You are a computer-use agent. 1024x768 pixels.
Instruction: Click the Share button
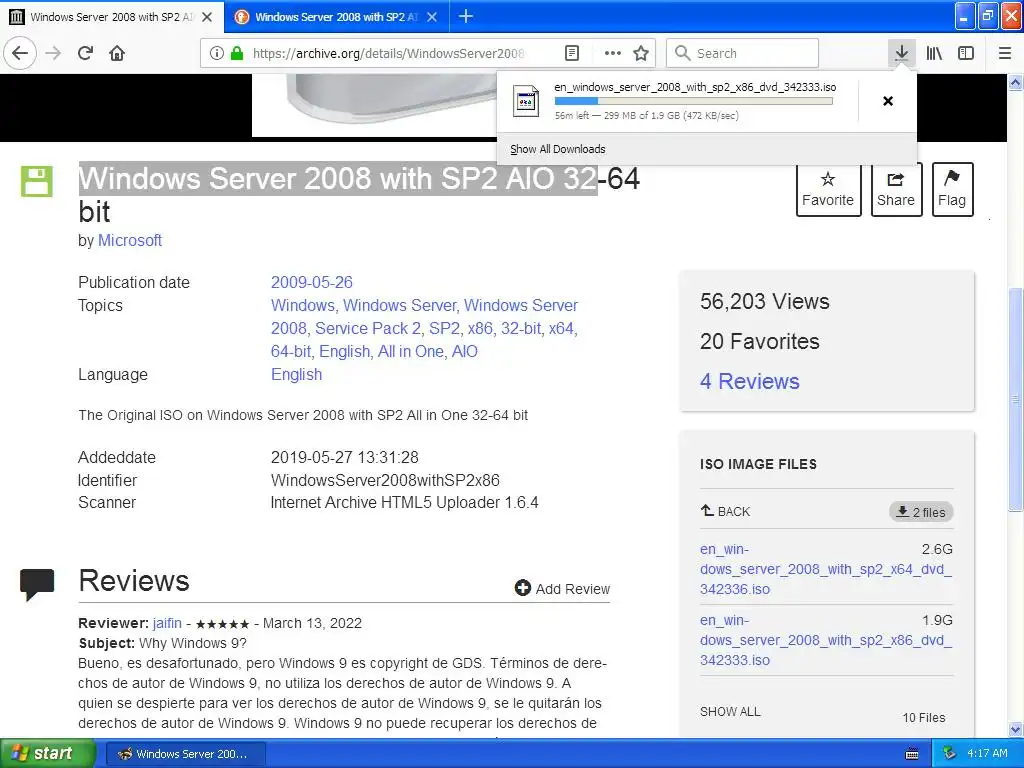point(896,189)
